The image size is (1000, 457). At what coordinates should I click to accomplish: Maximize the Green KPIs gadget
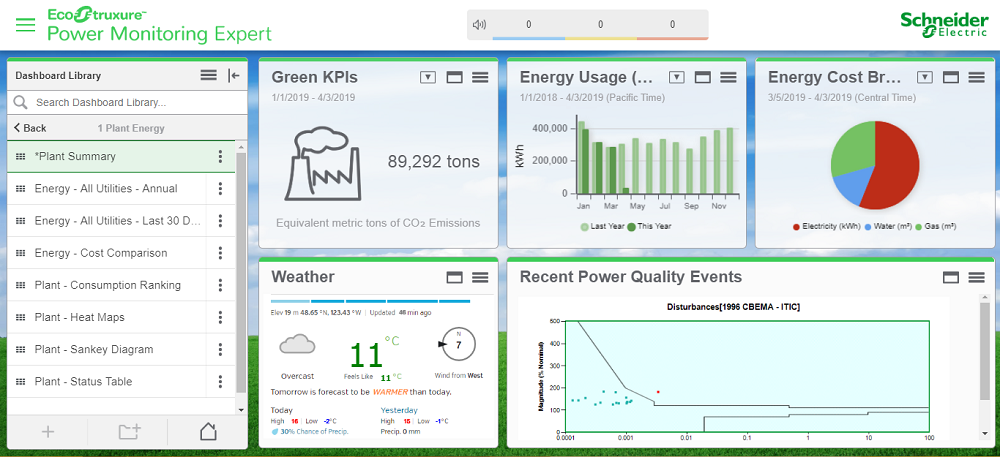(x=454, y=78)
